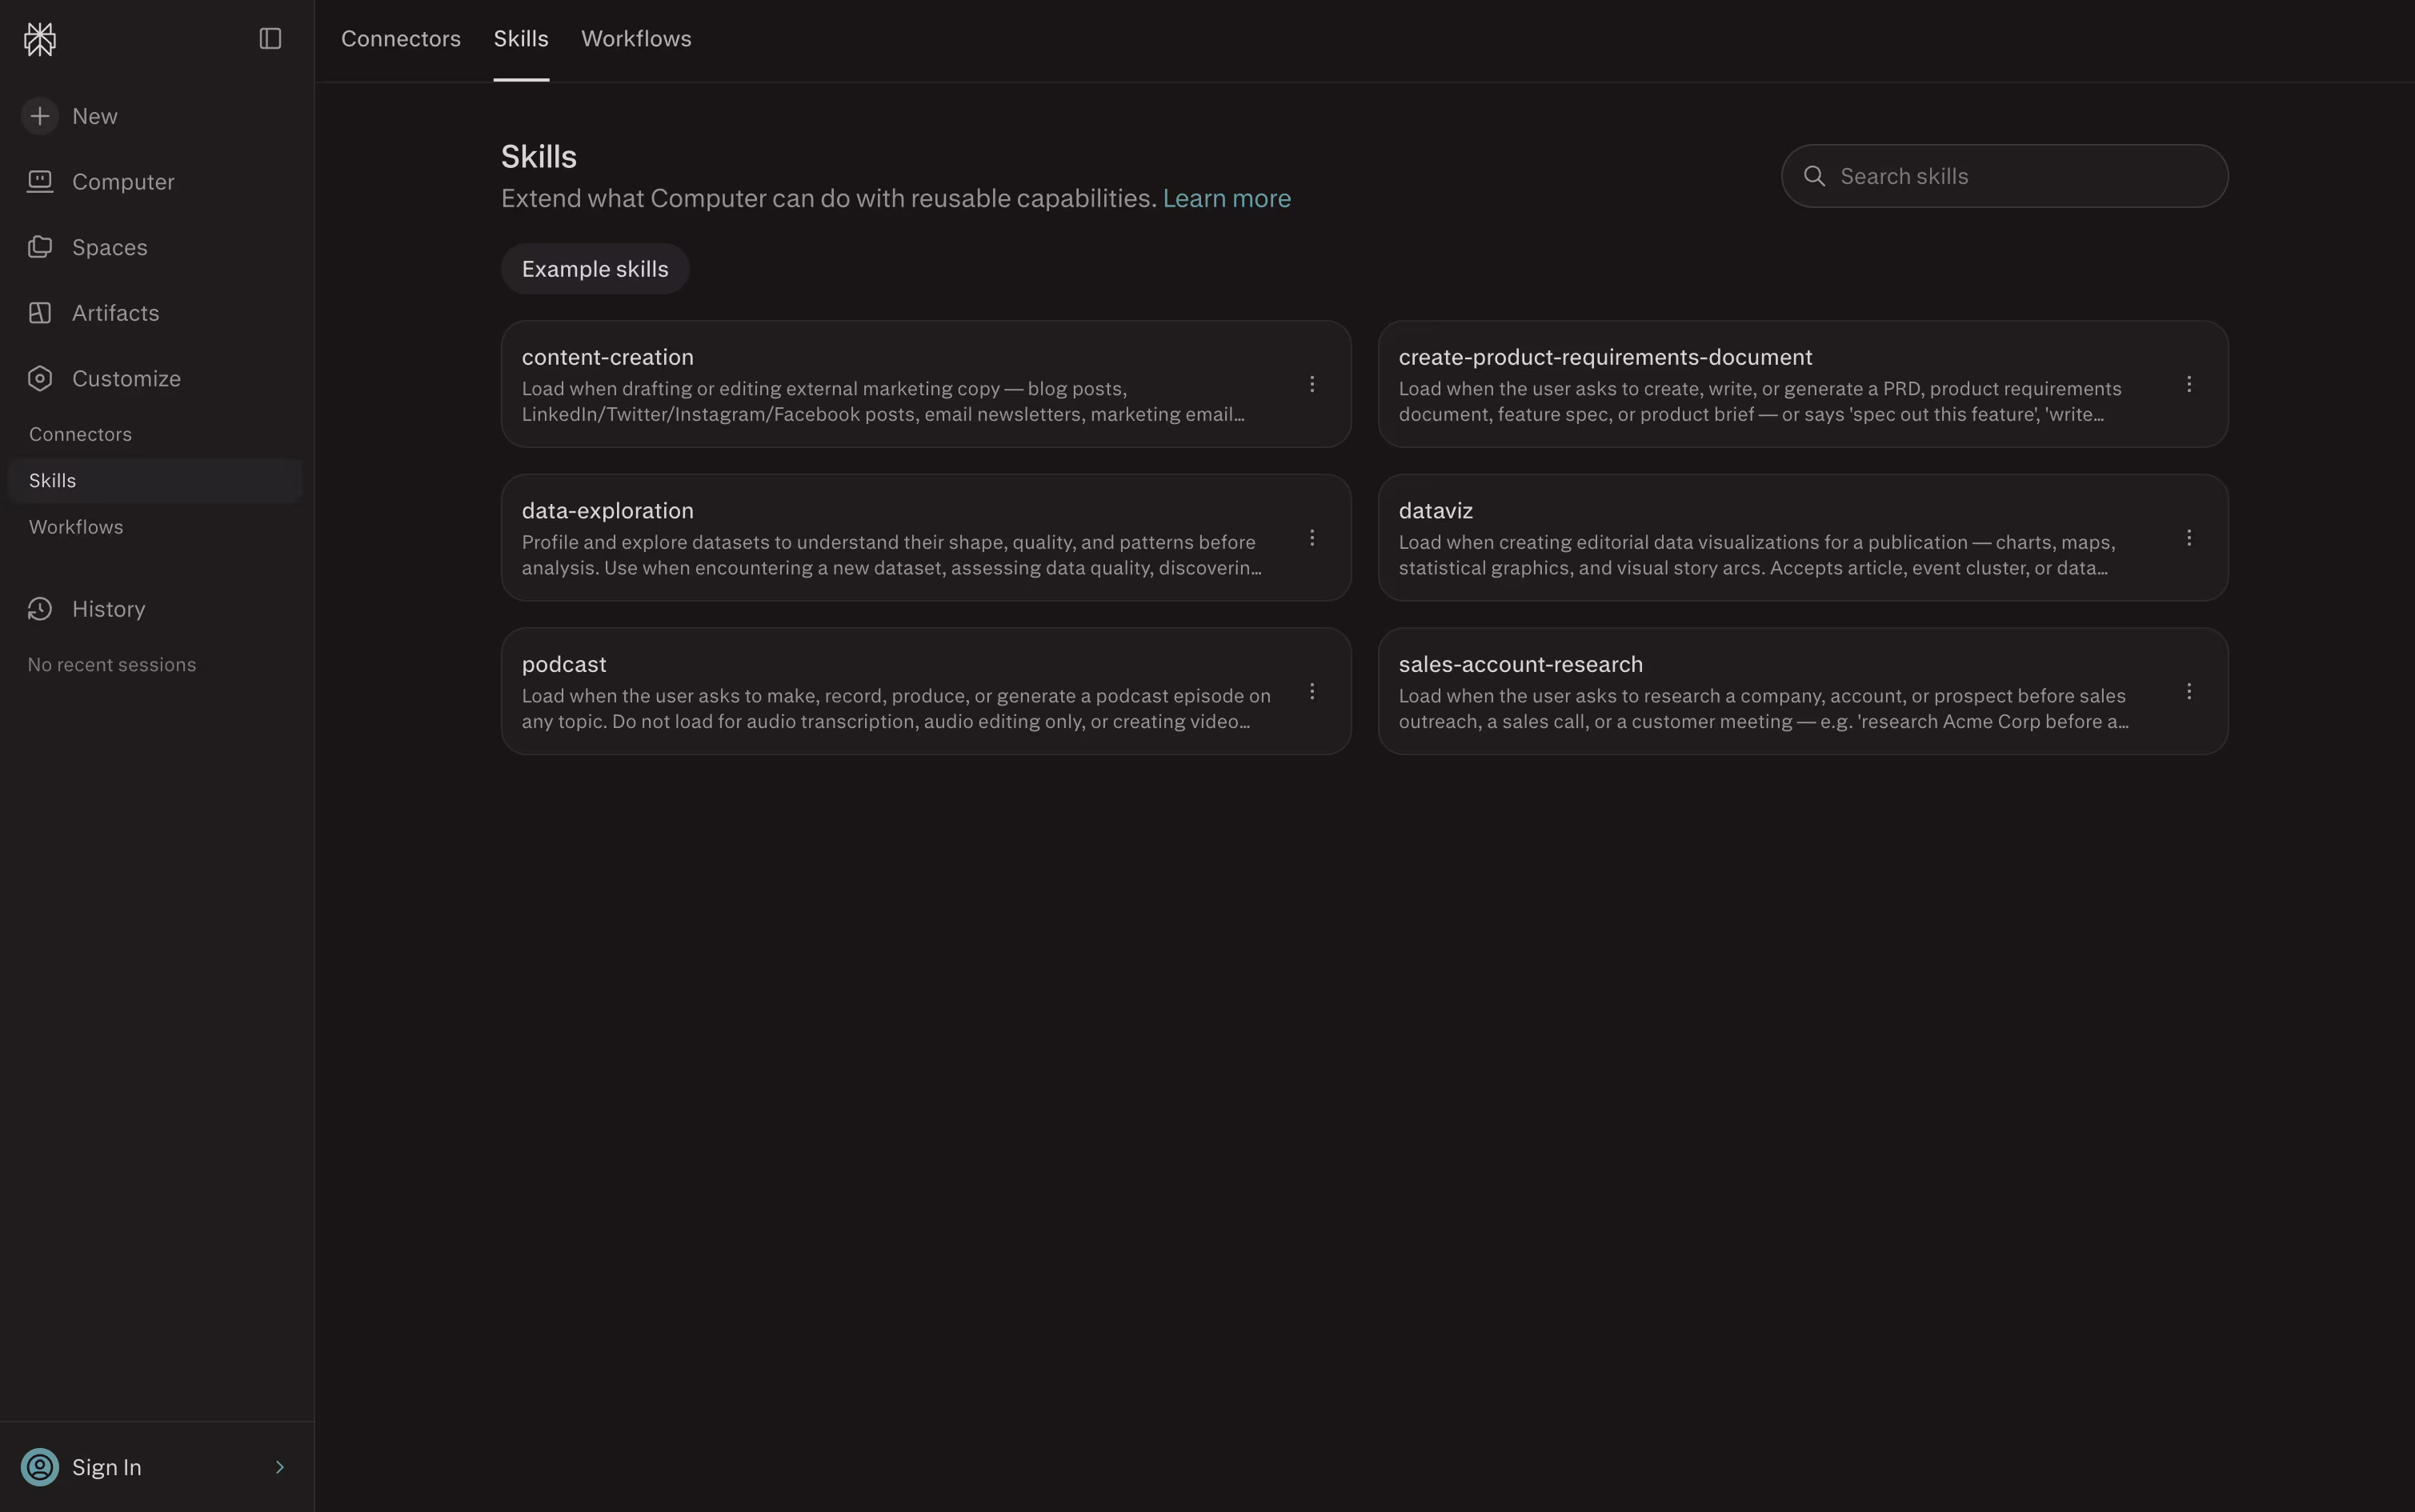Open the sales-account-research skill title
The width and height of the screenshot is (2415, 1512).
click(1520, 664)
